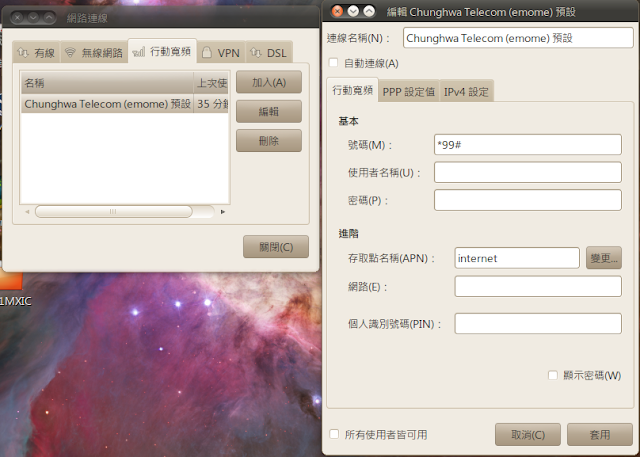Click the 號碼(M) field containing *99#
Image resolution: width=640 pixels, height=457 pixels.
tap(528, 144)
